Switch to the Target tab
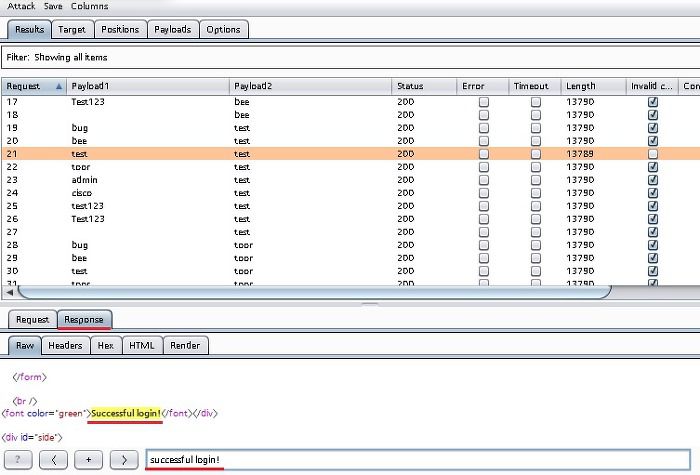The width and height of the screenshot is (700, 475). point(71,29)
